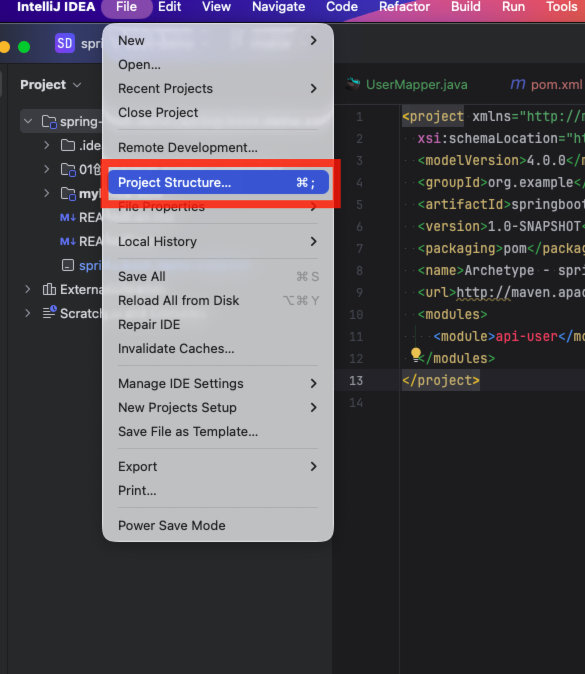This screenshot has height=674, width=585.
Task: Choose Open... from the File menu
Action: coord(218,64)
